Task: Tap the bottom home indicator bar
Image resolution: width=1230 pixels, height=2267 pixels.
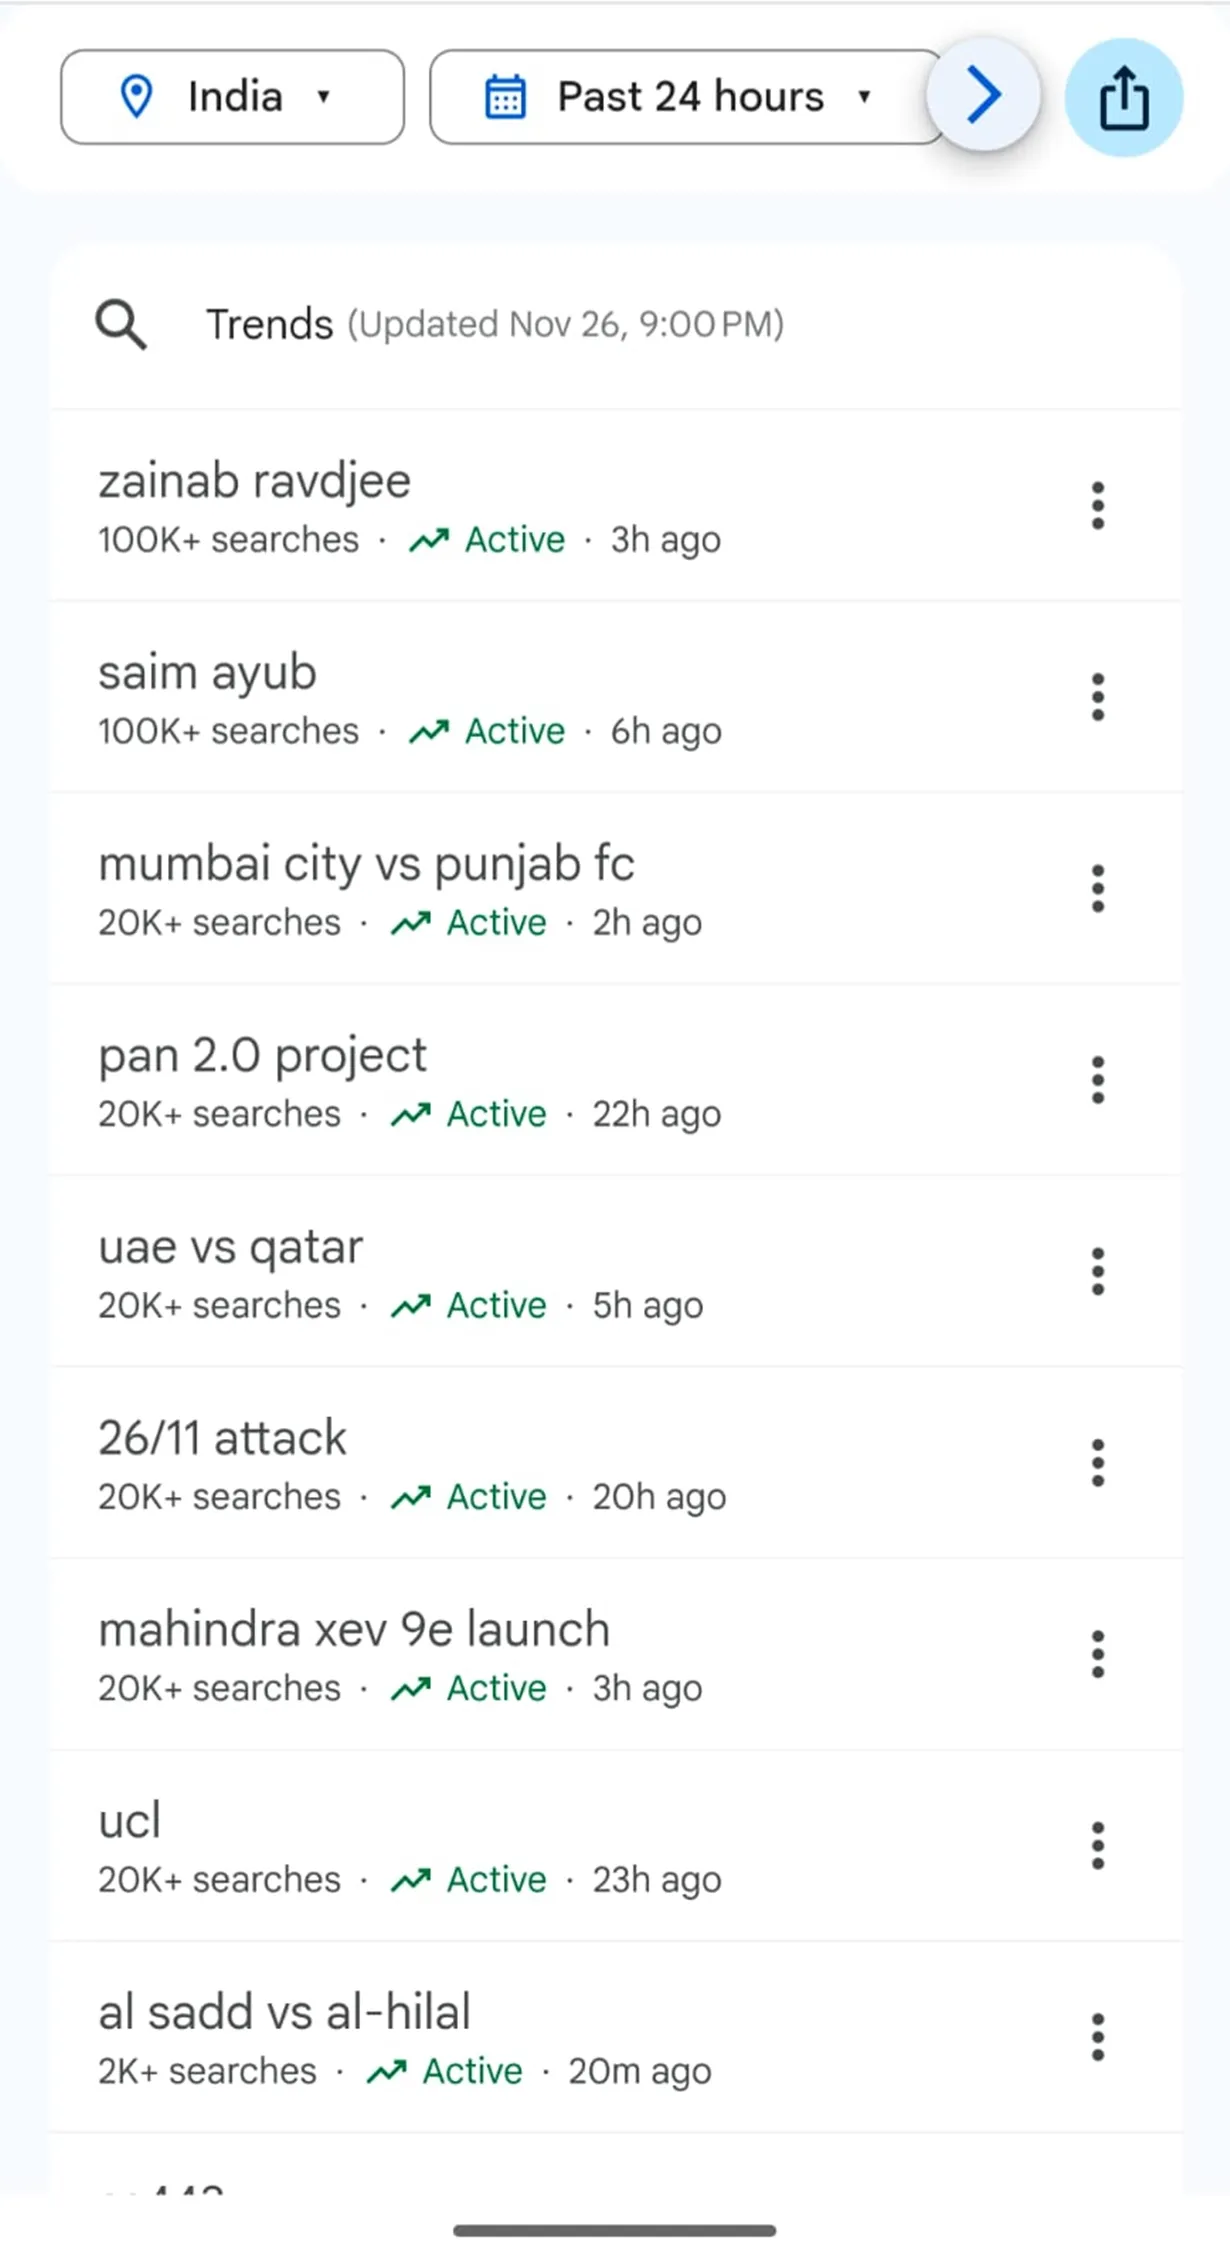Action: point(614,2230)
